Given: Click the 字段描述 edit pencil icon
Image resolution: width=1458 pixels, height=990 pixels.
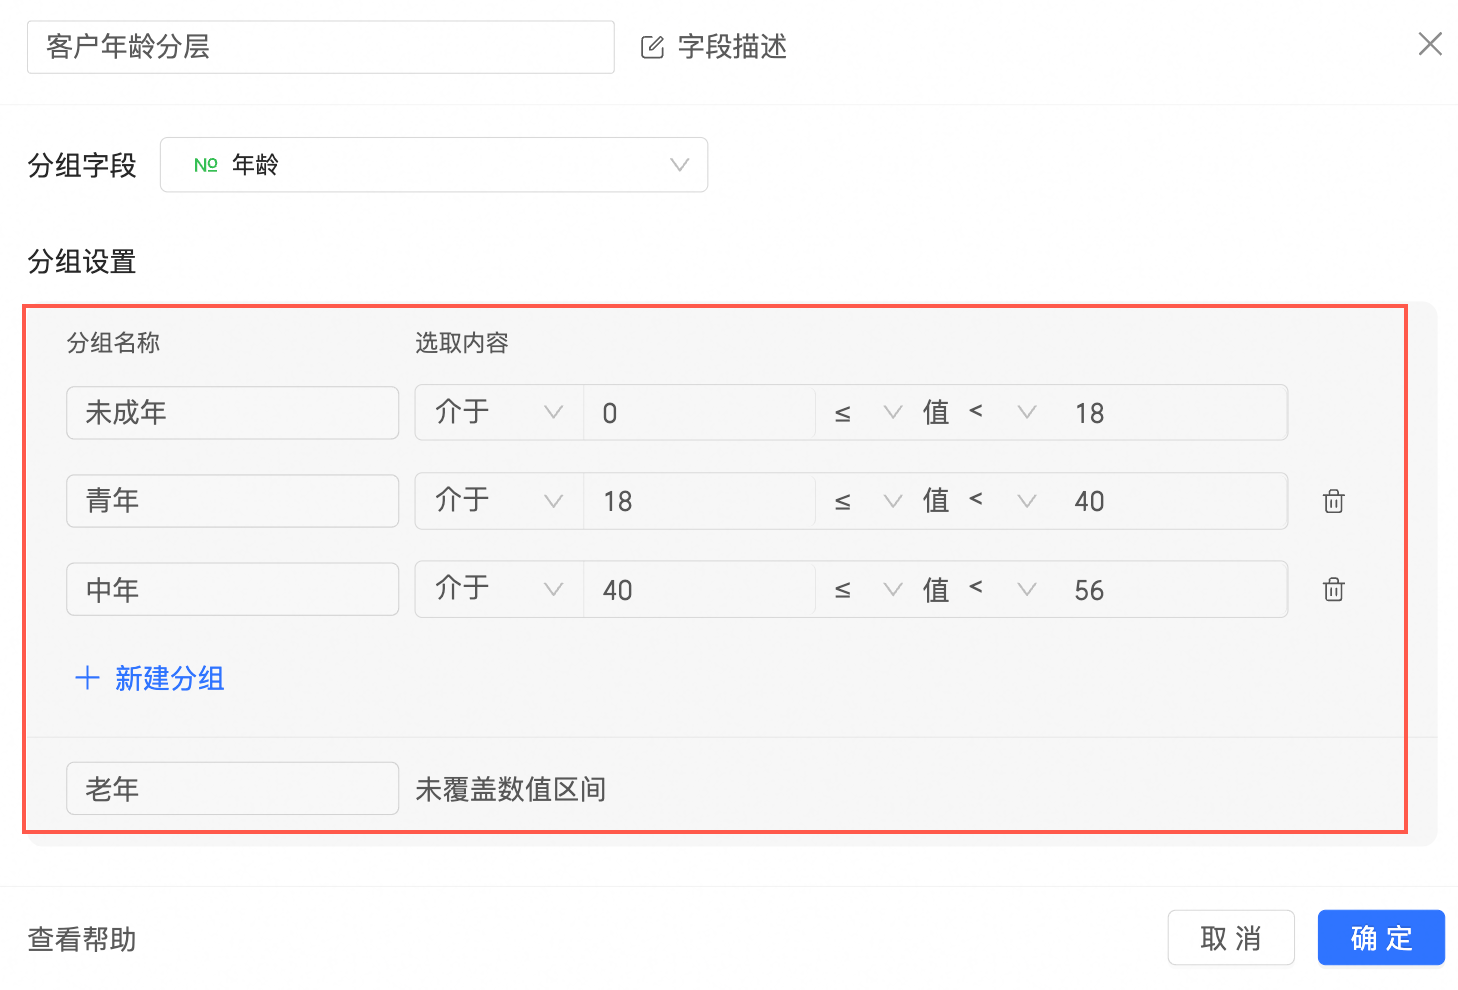Looking at the screenshot, I should click(x=652, y=47).
